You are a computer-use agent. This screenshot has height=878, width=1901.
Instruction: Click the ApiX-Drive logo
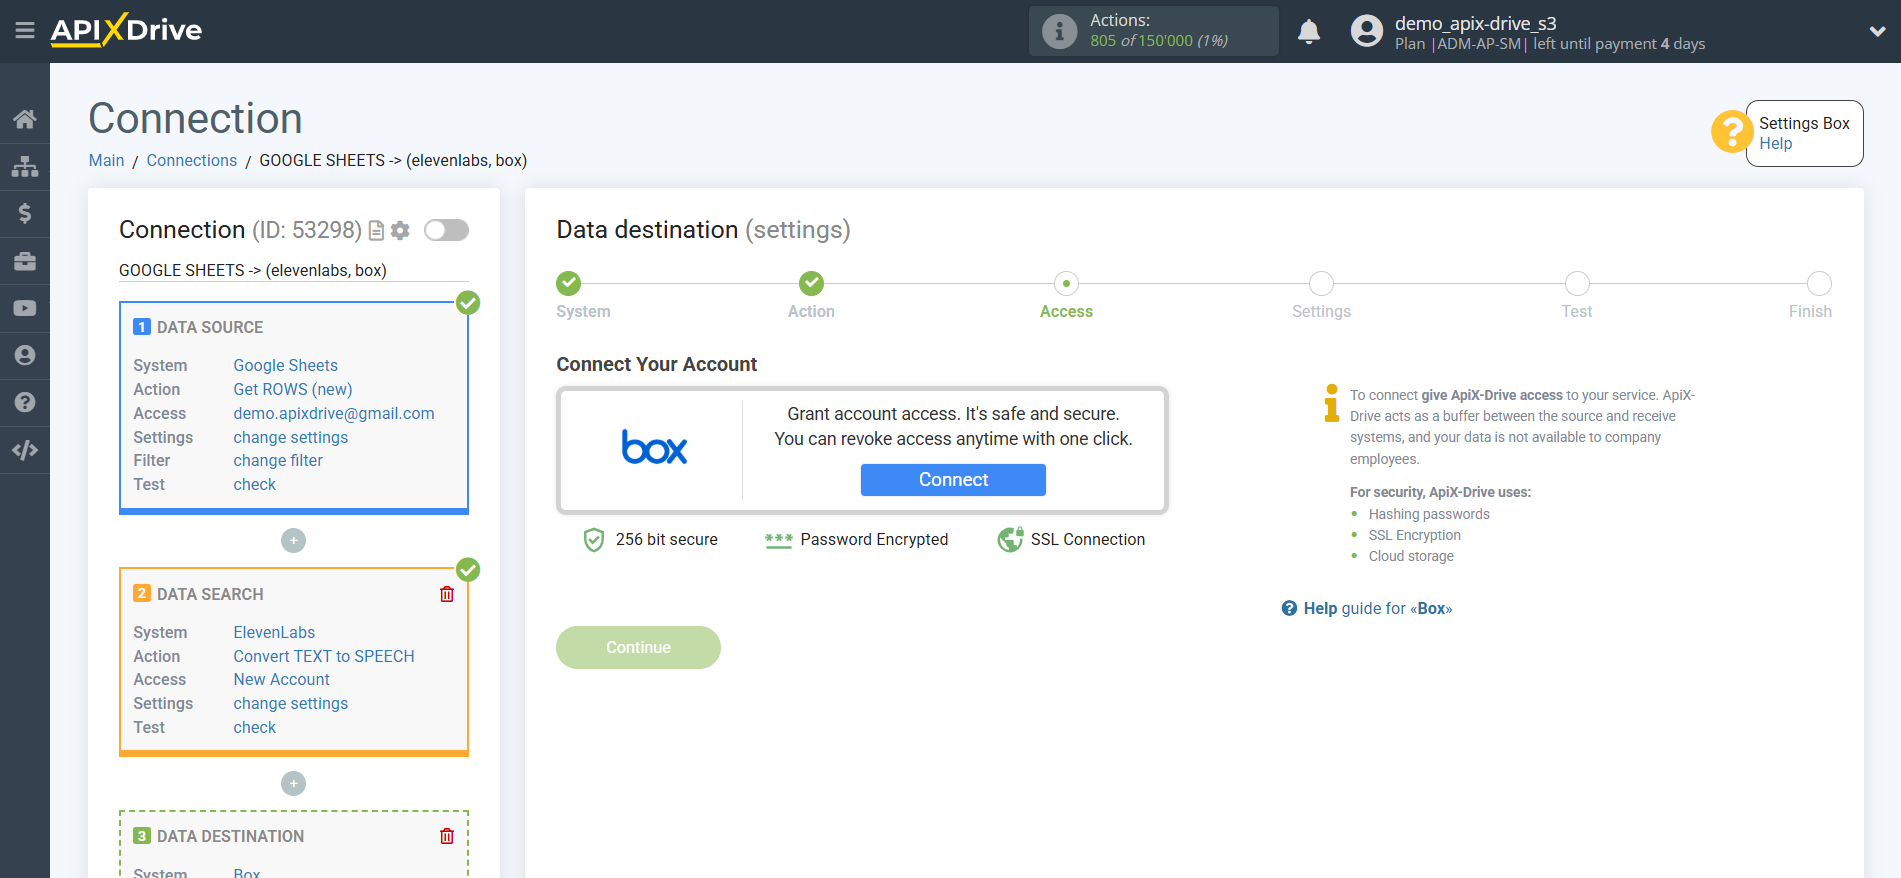tap(126, 30)
